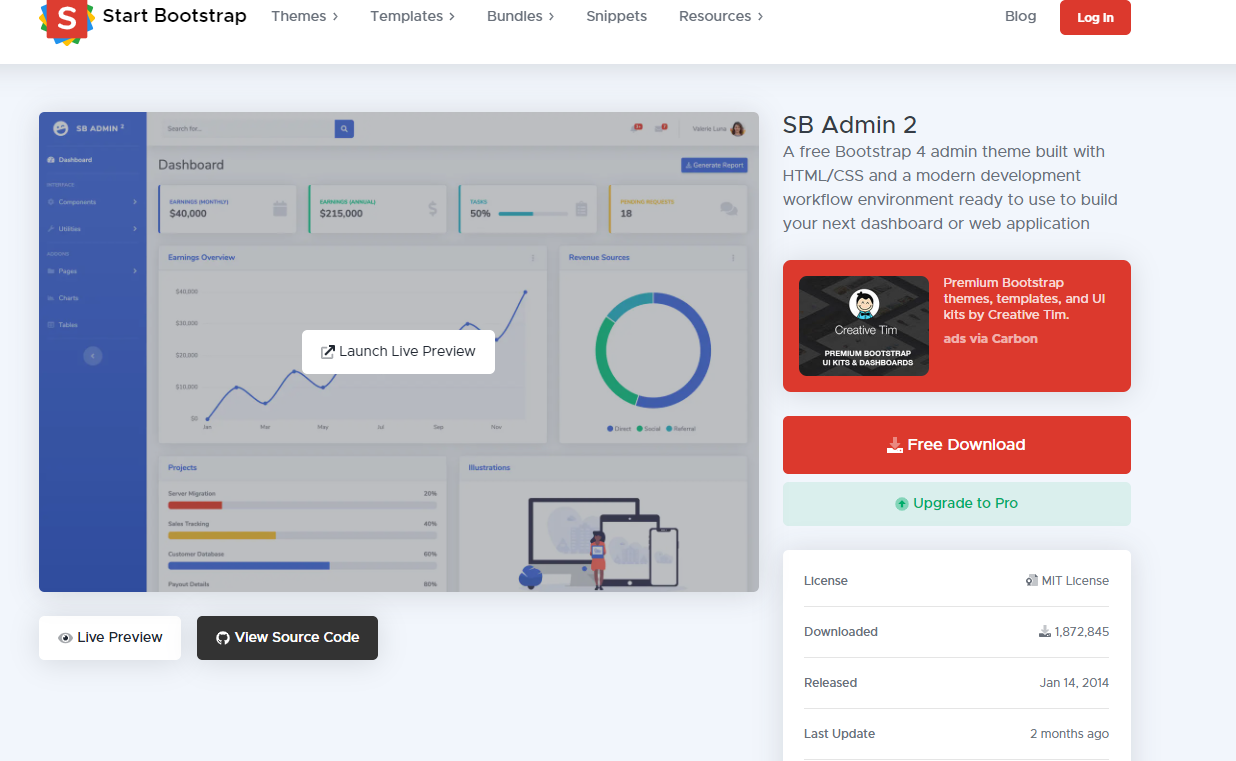Open the Blog link
Screen dimensions: 1236x761
coord(1020,16)
